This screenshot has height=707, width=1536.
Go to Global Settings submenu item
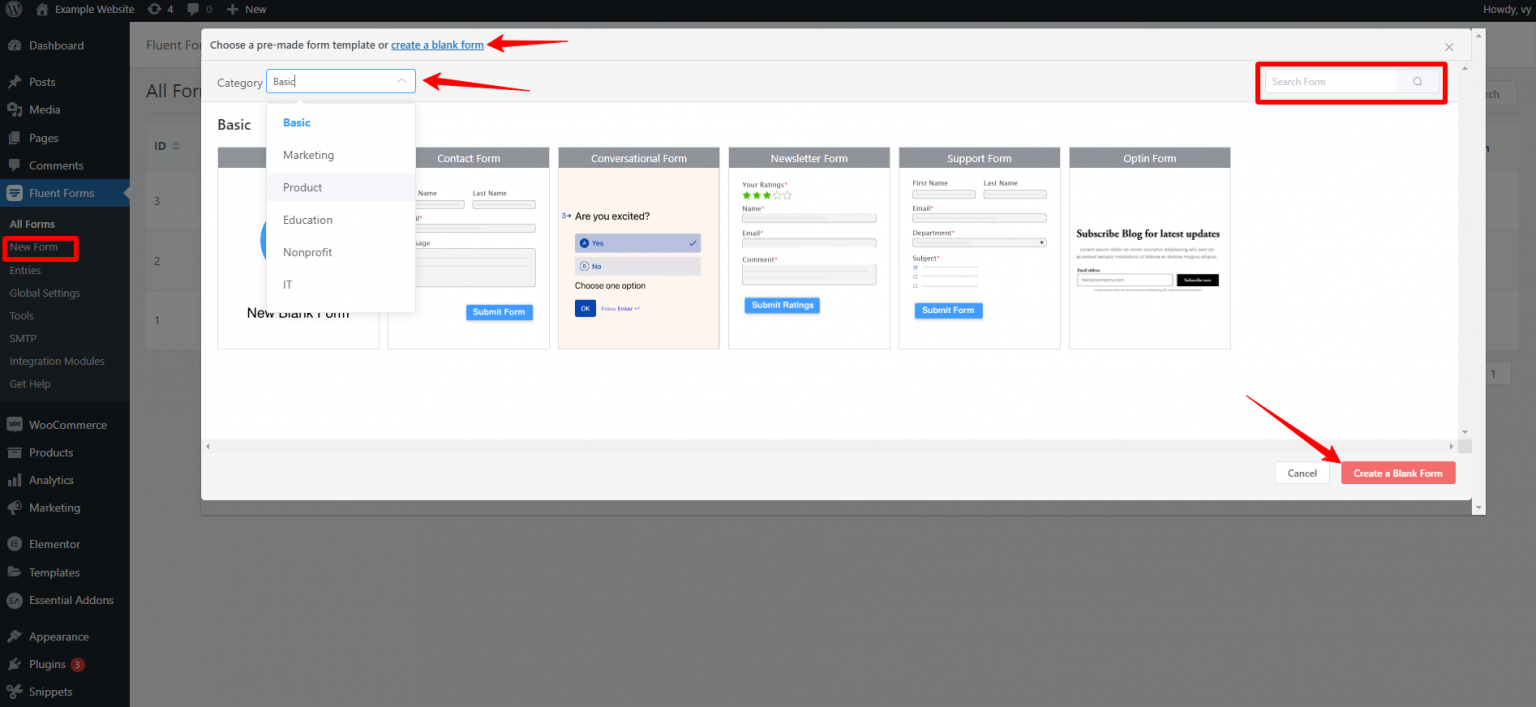pos(45,293)
